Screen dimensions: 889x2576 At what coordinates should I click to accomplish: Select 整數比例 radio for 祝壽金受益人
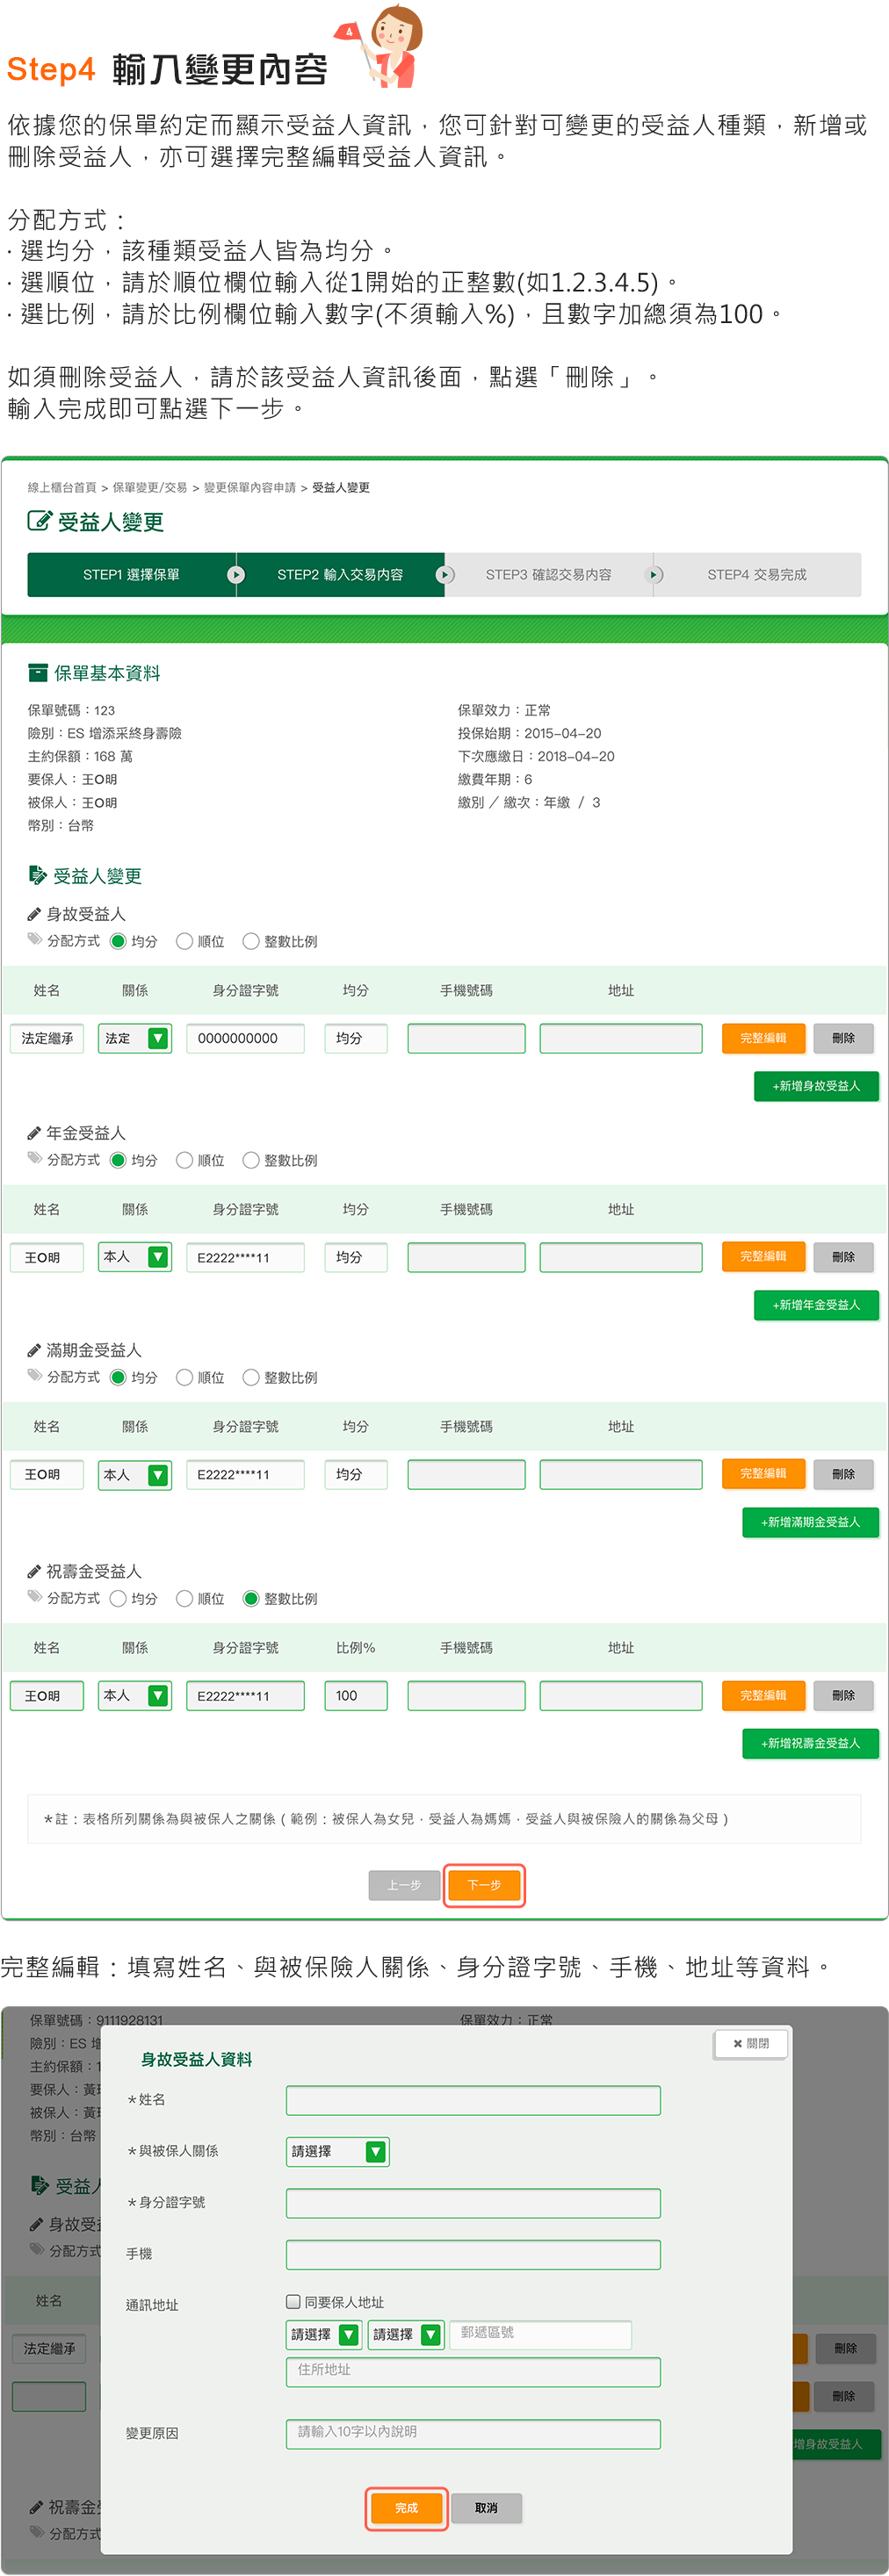pyautogui.click(x=251, y=1598)
